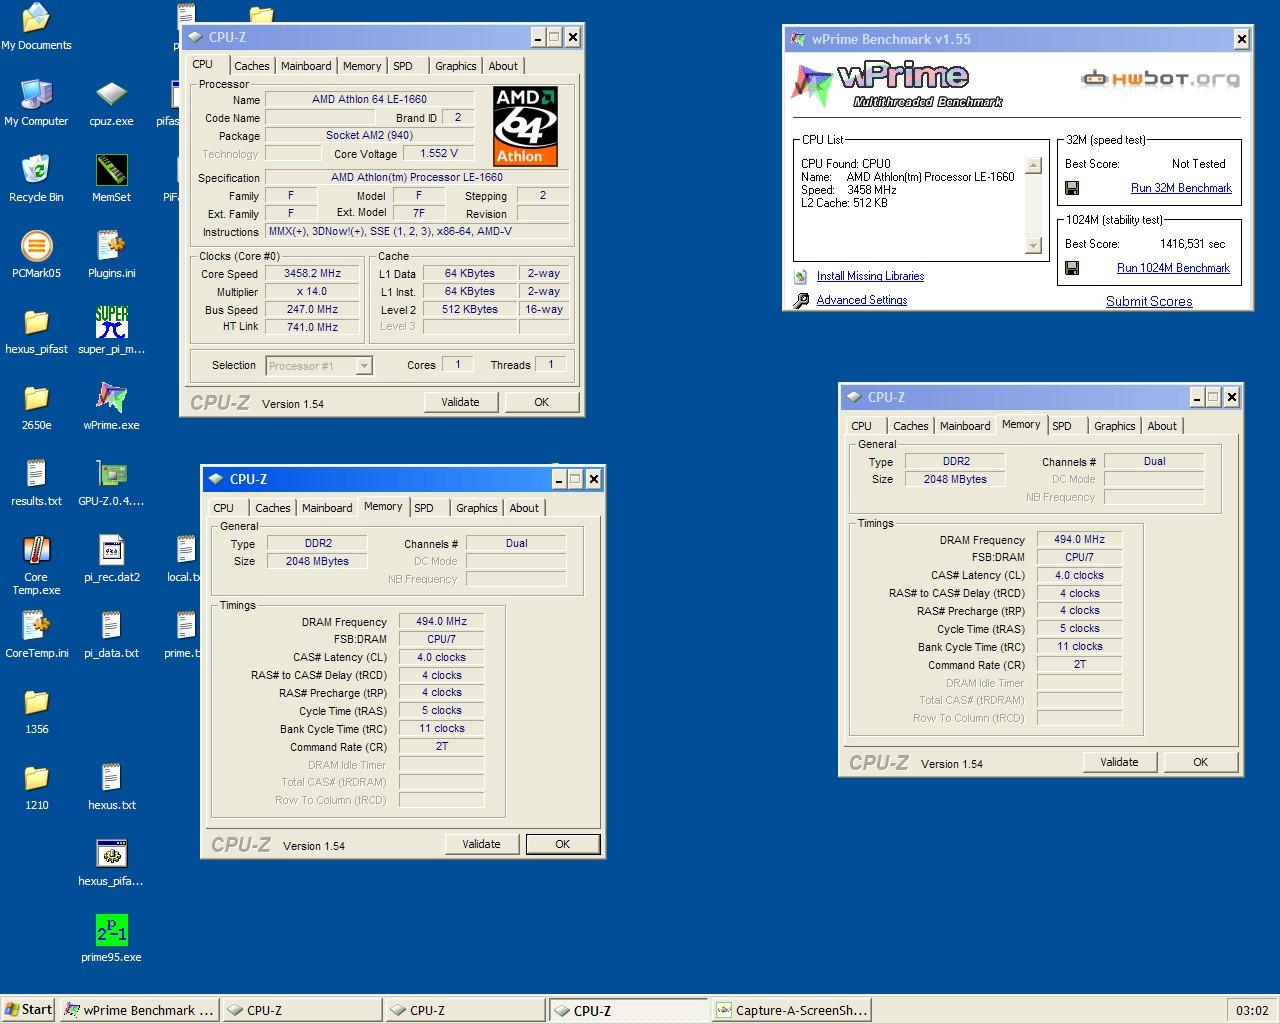1280x1024 pixels.
Task: Launch wPrime.exe desktop icon
Action: [111, 407]
